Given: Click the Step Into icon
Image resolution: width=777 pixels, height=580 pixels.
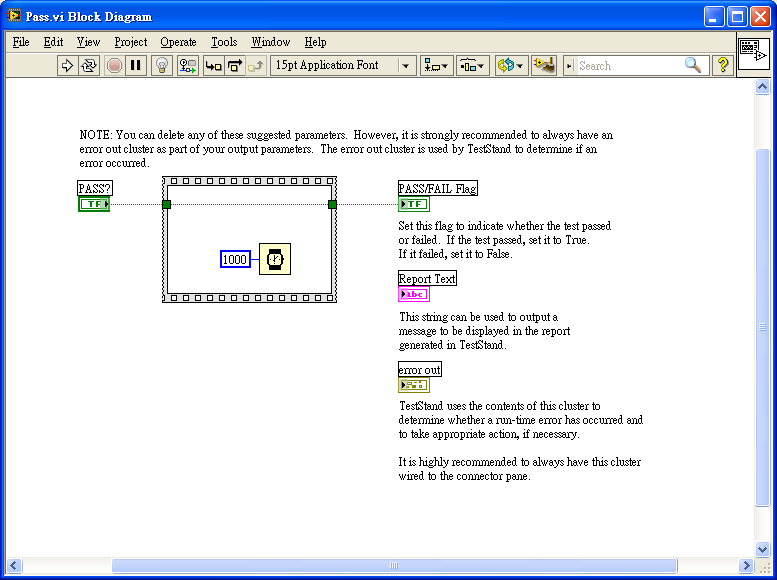Looking at the screenshot, I should point(214,65).
